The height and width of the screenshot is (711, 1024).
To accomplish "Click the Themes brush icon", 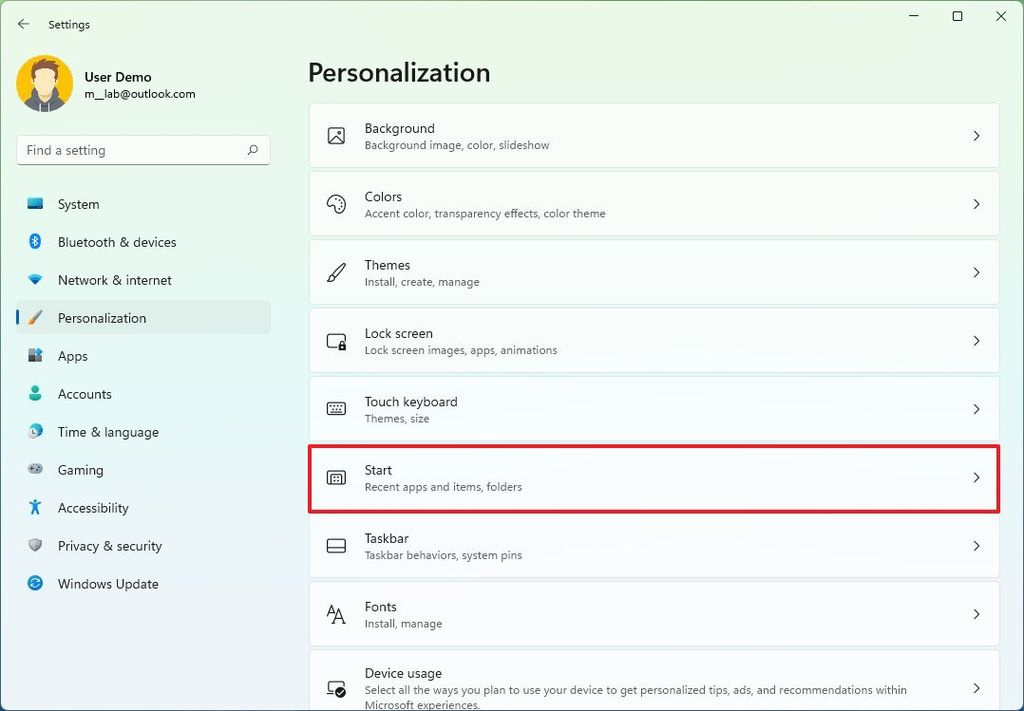I will click(x=335, y=271).
